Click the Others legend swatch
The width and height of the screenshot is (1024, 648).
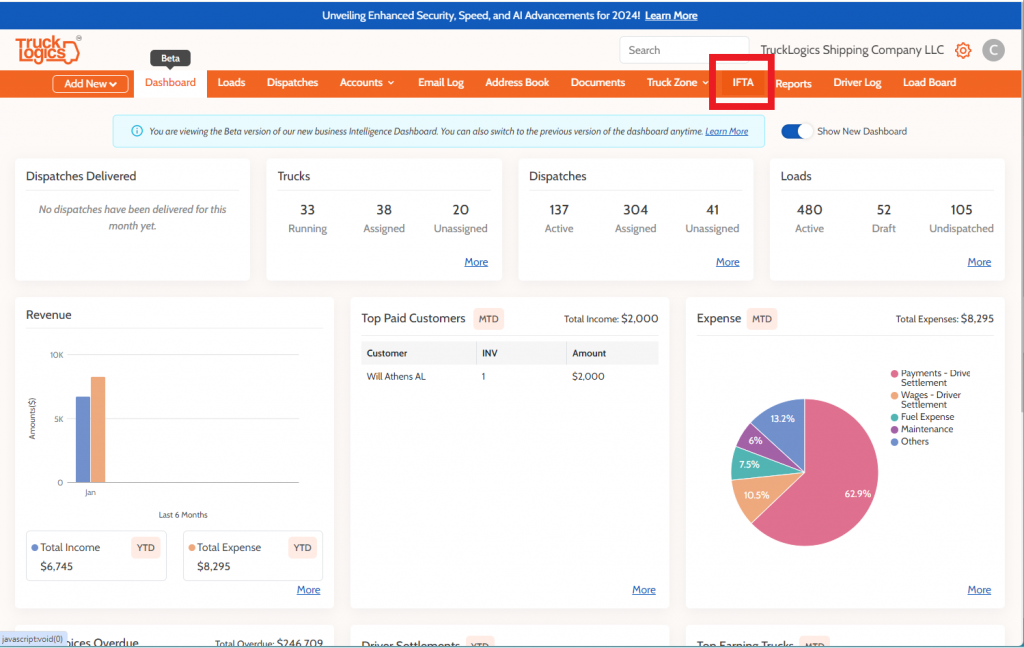[894, 442]
